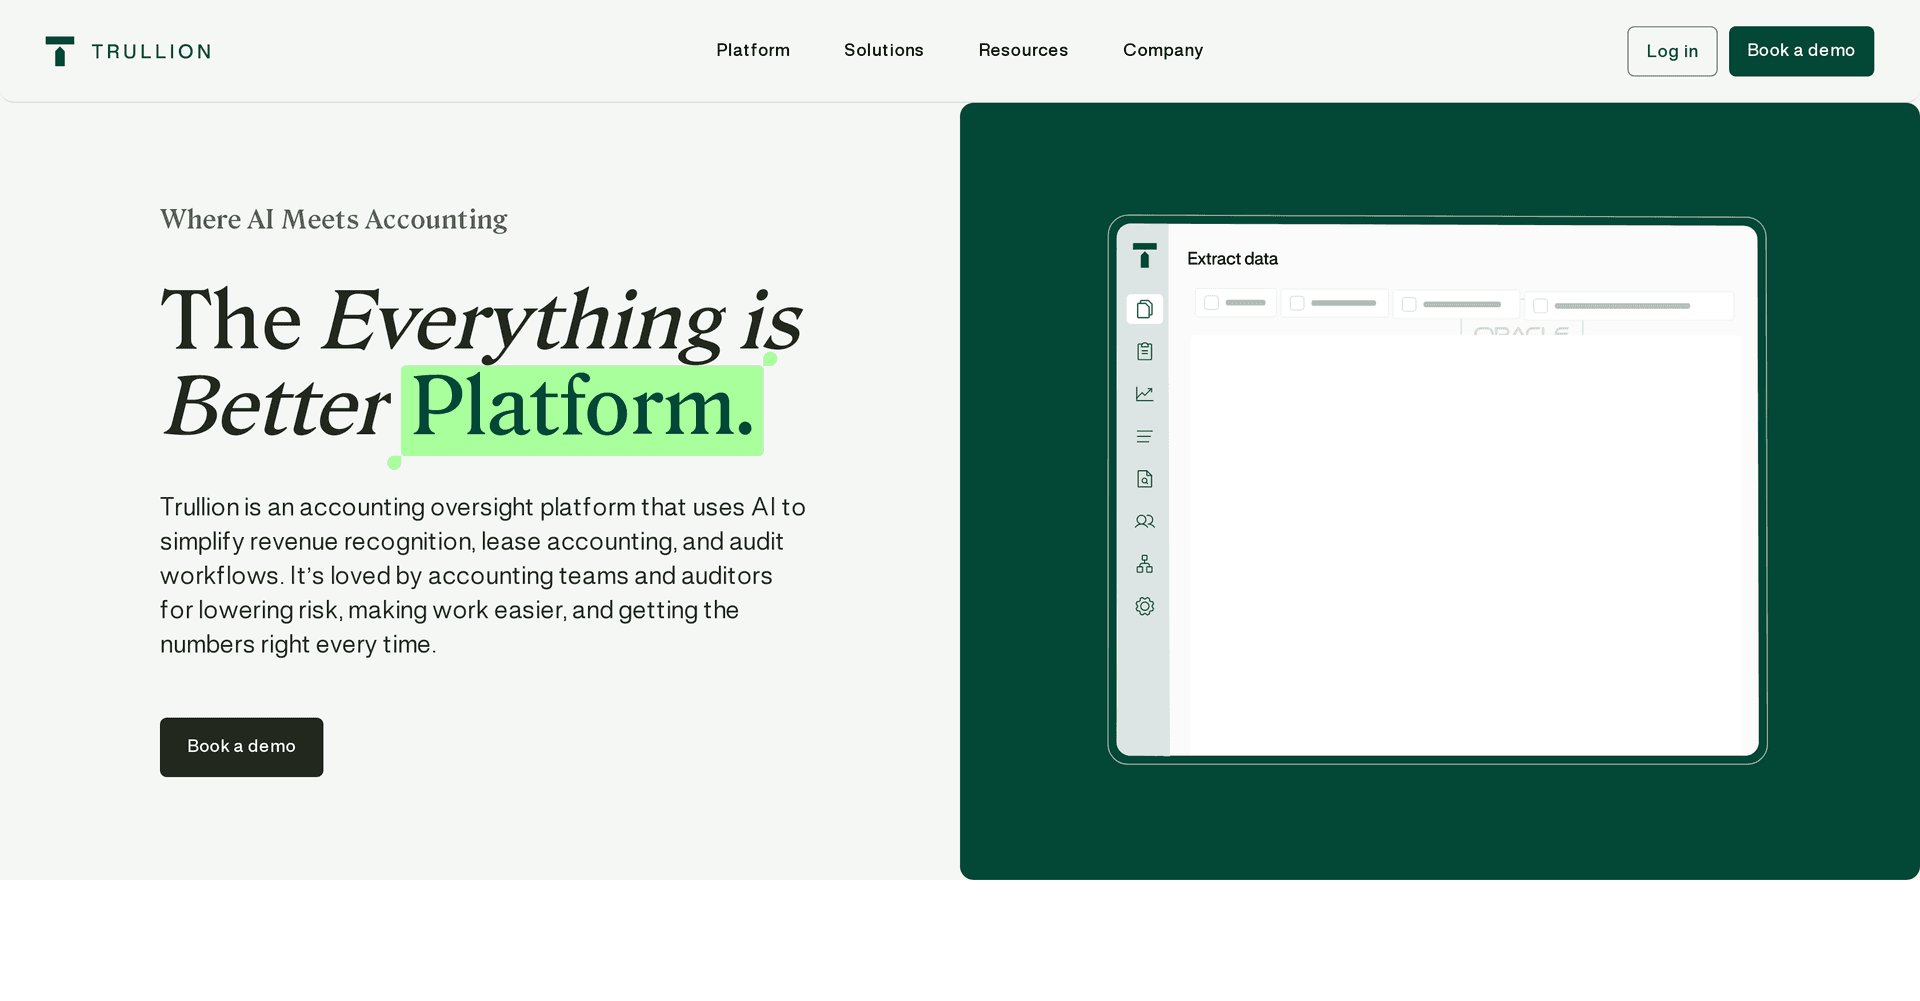Click the Trullion logo in the header

128,51
